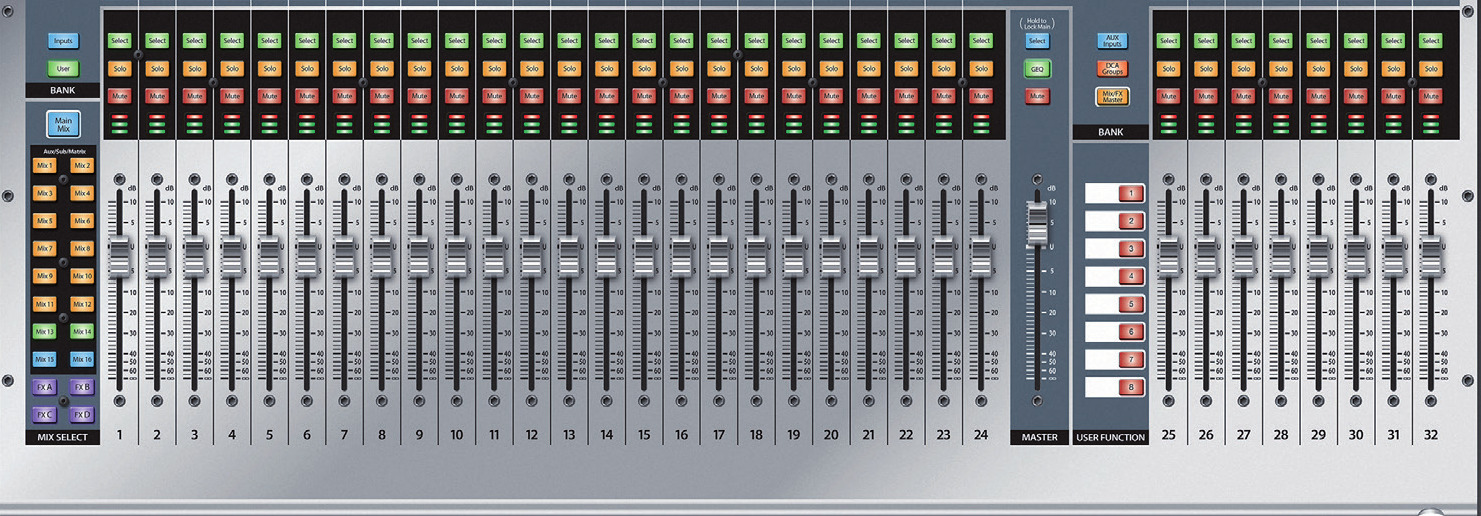
Task: Select the green Mix 14 button
Action: [82, 331]
